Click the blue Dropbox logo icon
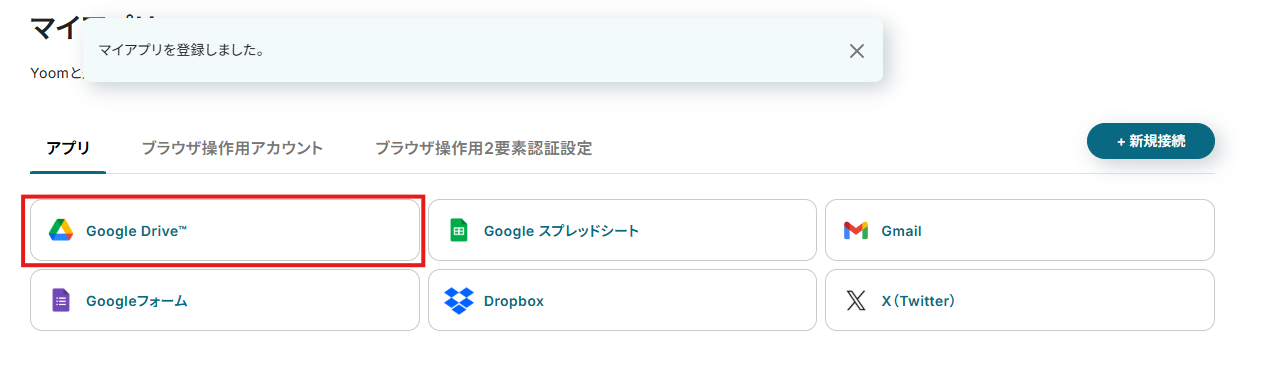 point(459,300)
